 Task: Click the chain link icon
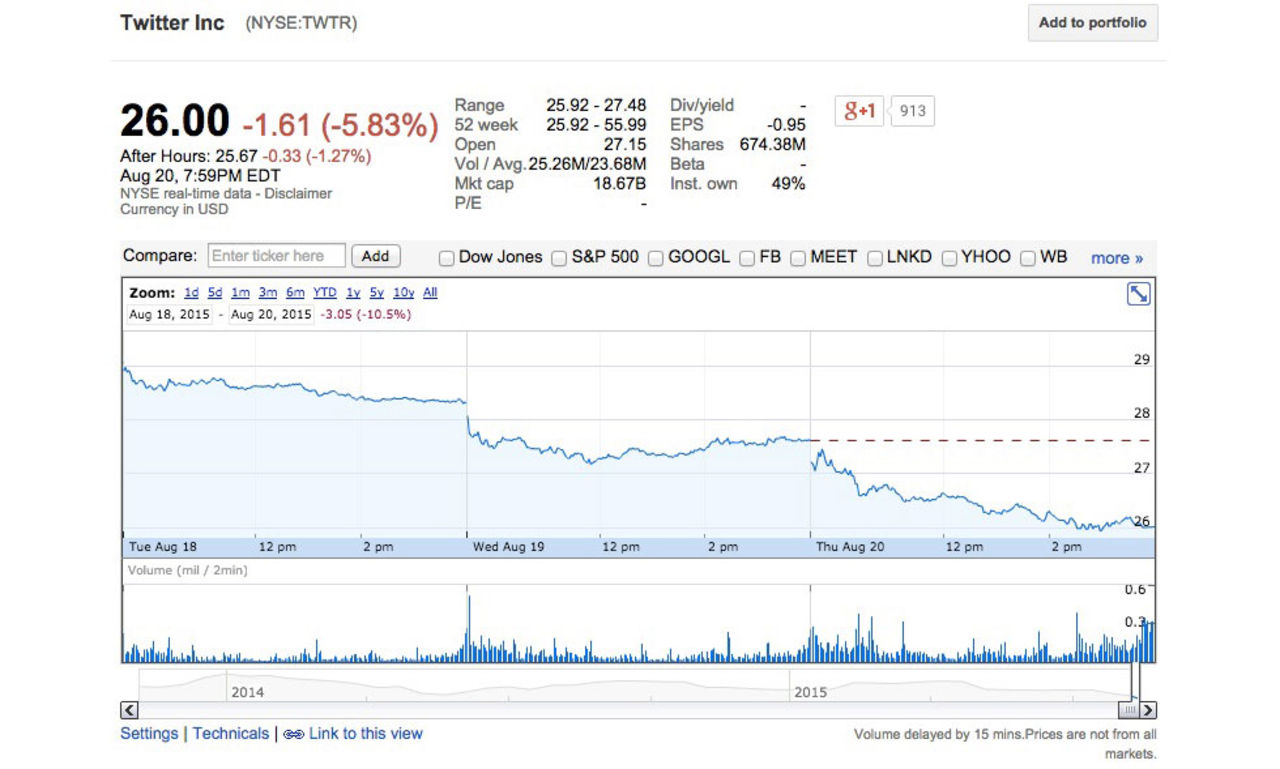coord(293,734)
